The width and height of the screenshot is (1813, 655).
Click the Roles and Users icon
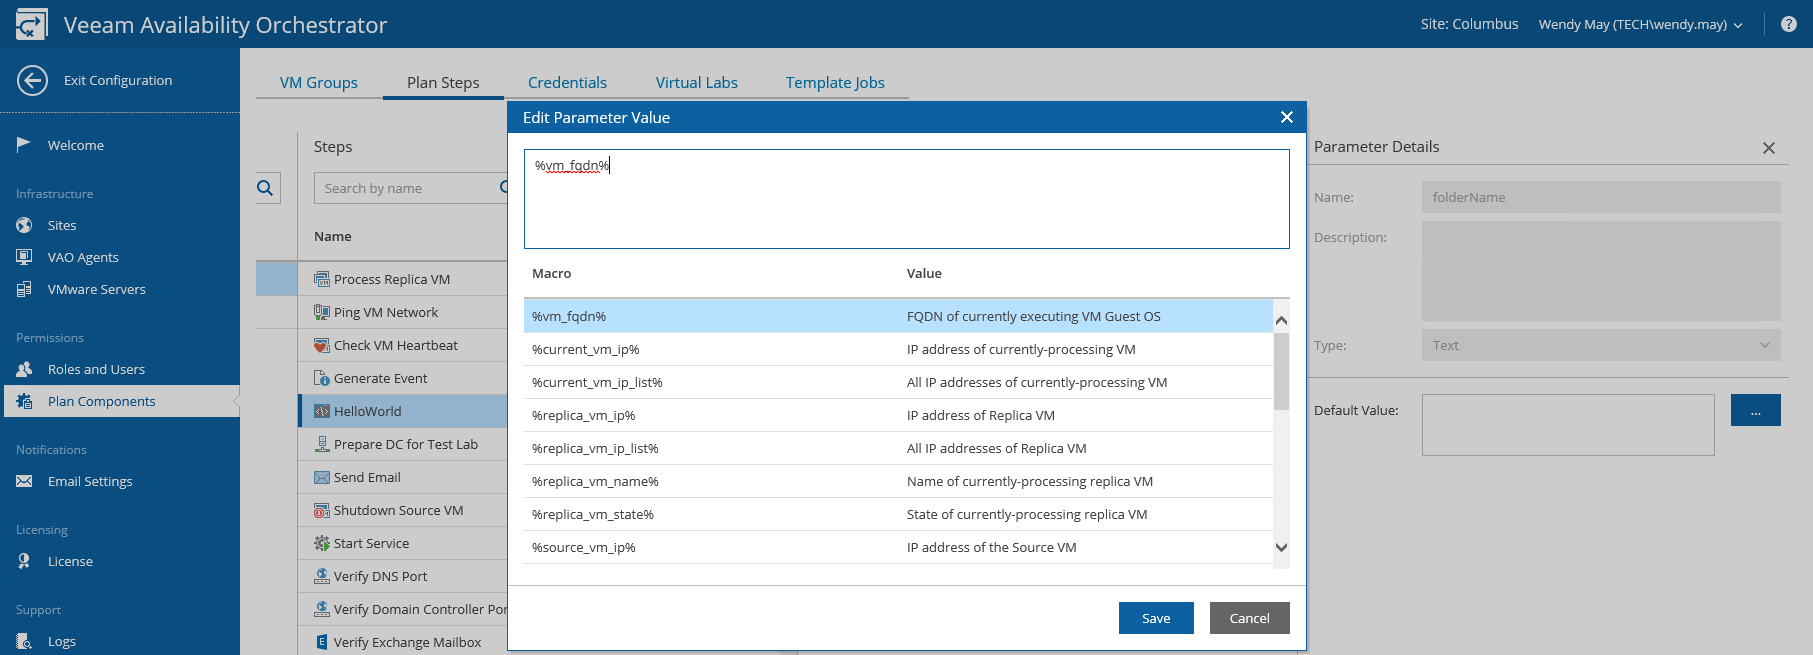coord(24,369)
